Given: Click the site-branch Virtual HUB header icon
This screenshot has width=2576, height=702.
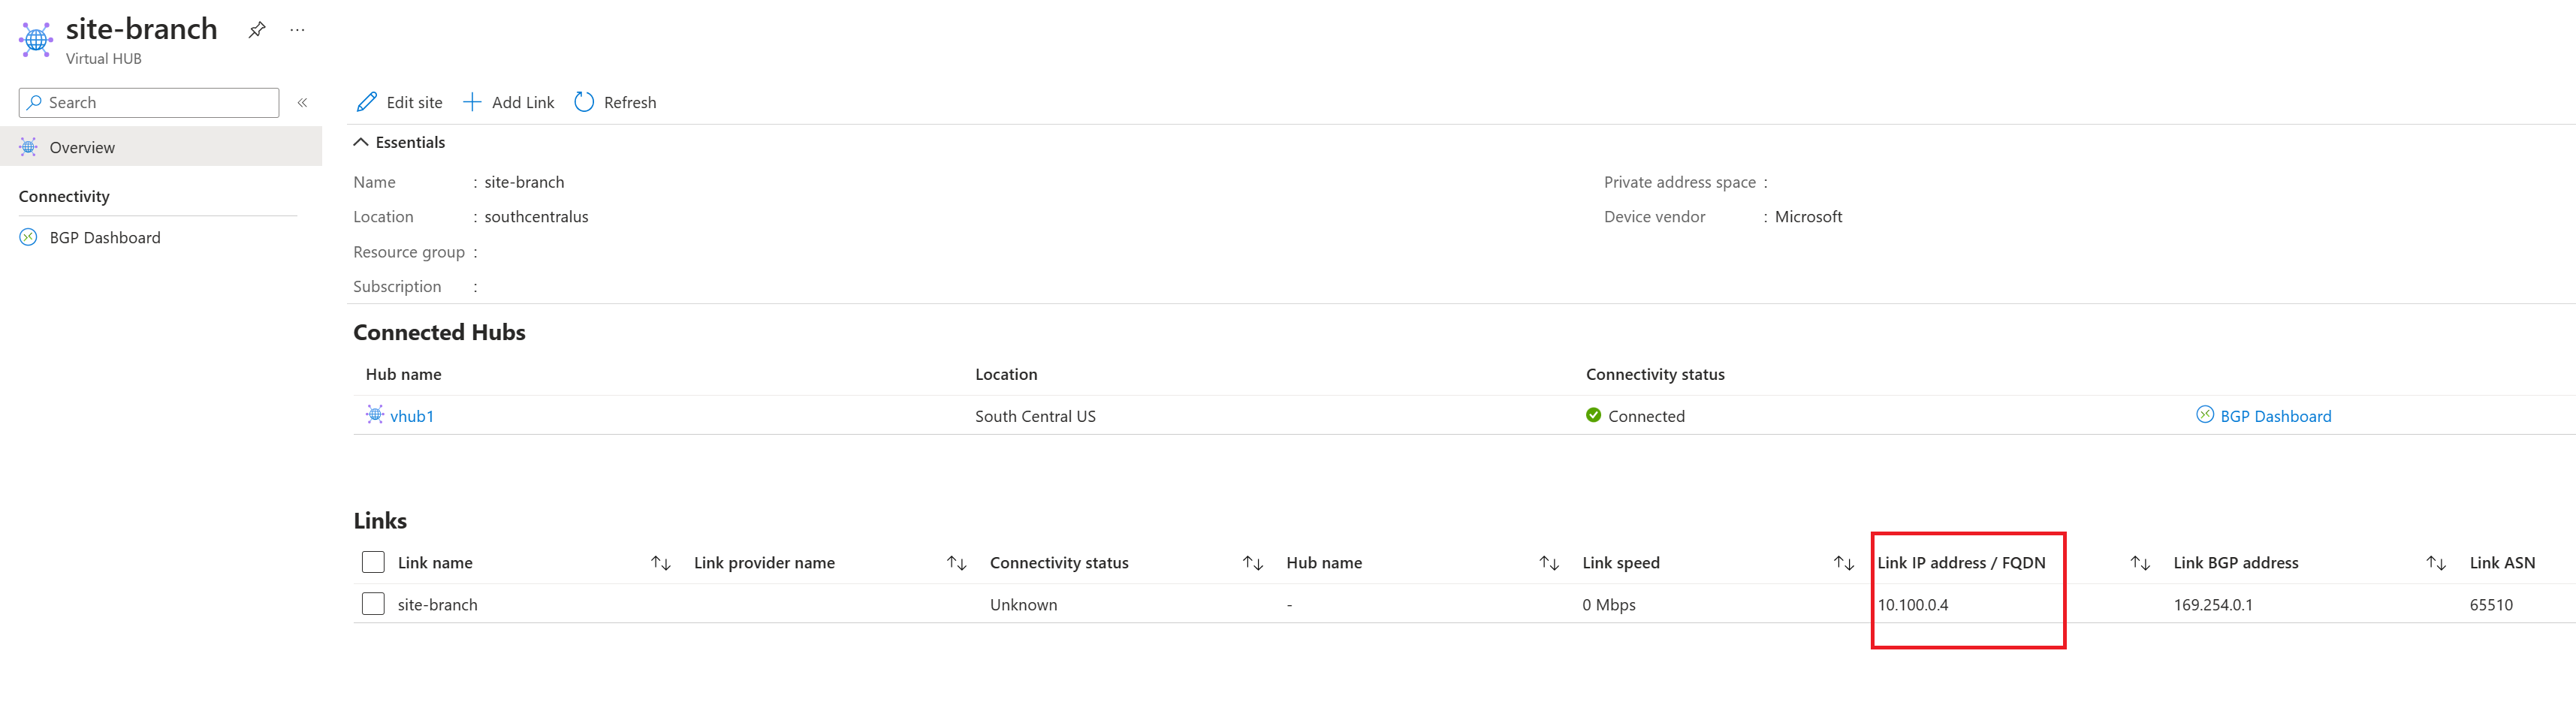Looking at the screenshot, I should point(36,40).
